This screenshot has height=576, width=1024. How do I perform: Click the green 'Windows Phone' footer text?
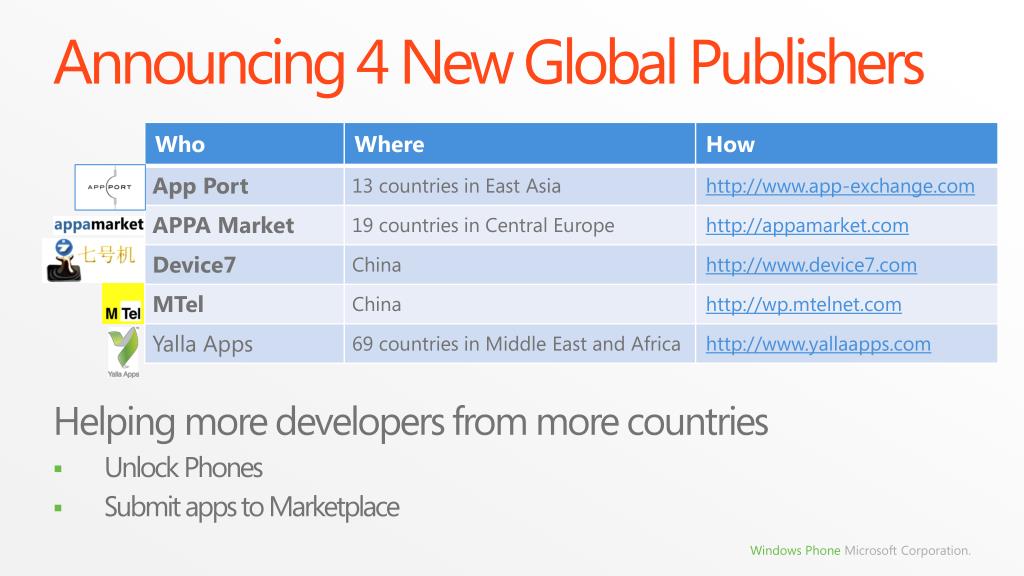[795, 551]
